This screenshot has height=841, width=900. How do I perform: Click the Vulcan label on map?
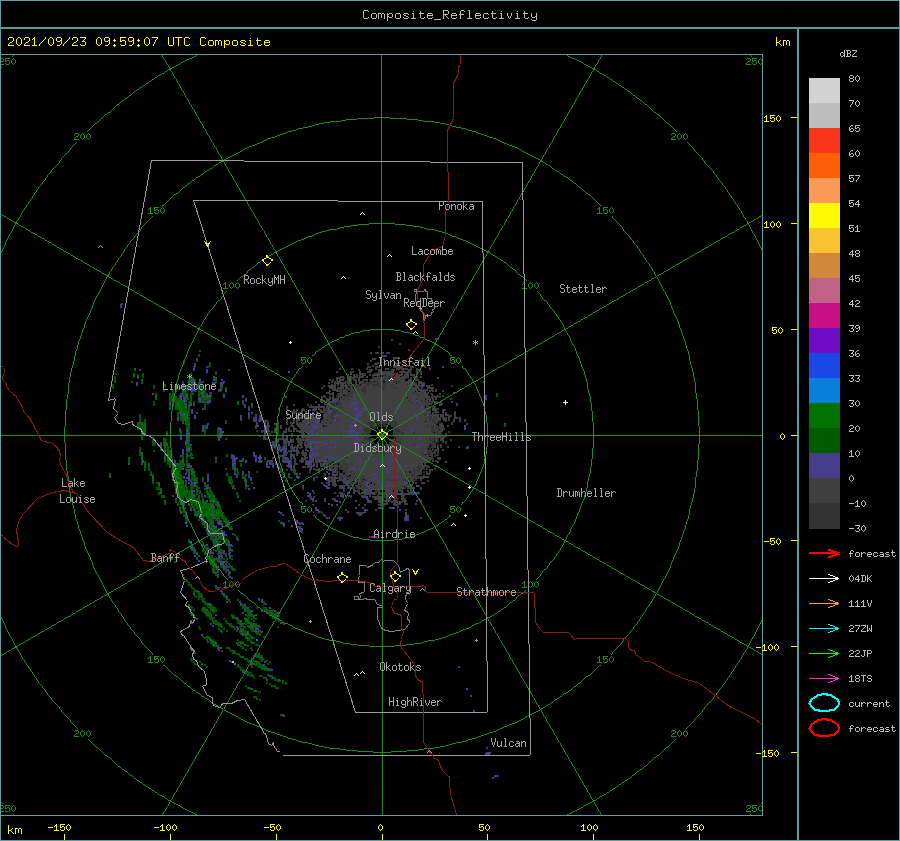point(509,743)
